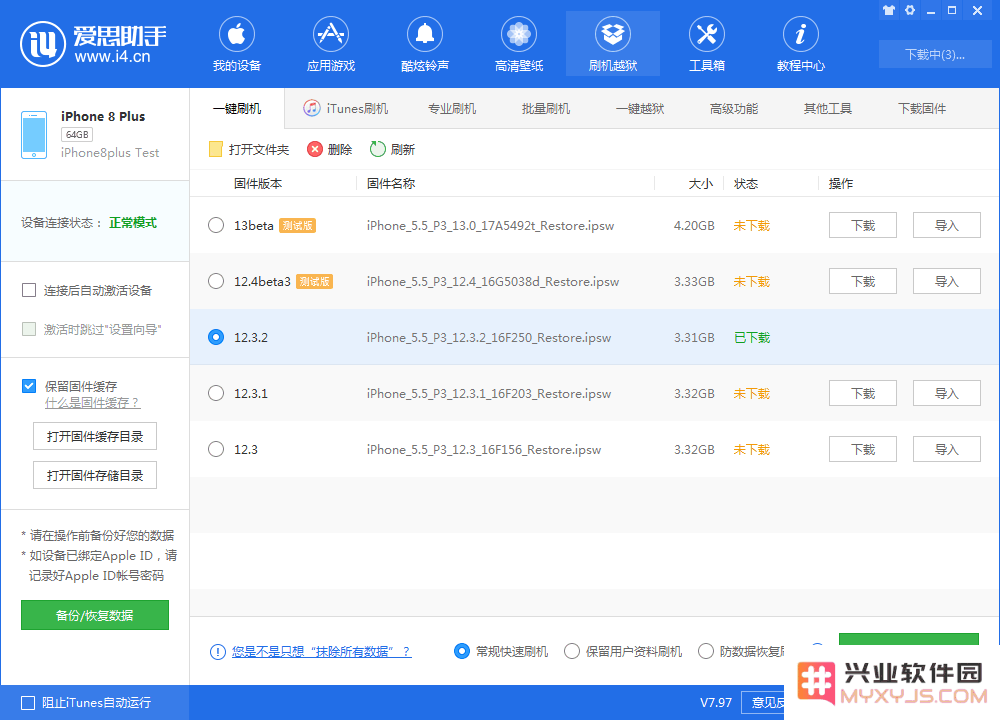Click the iPhone 8 Plus device image
Viewport: 1000px width, 720px height.
[x=34, y=135]
